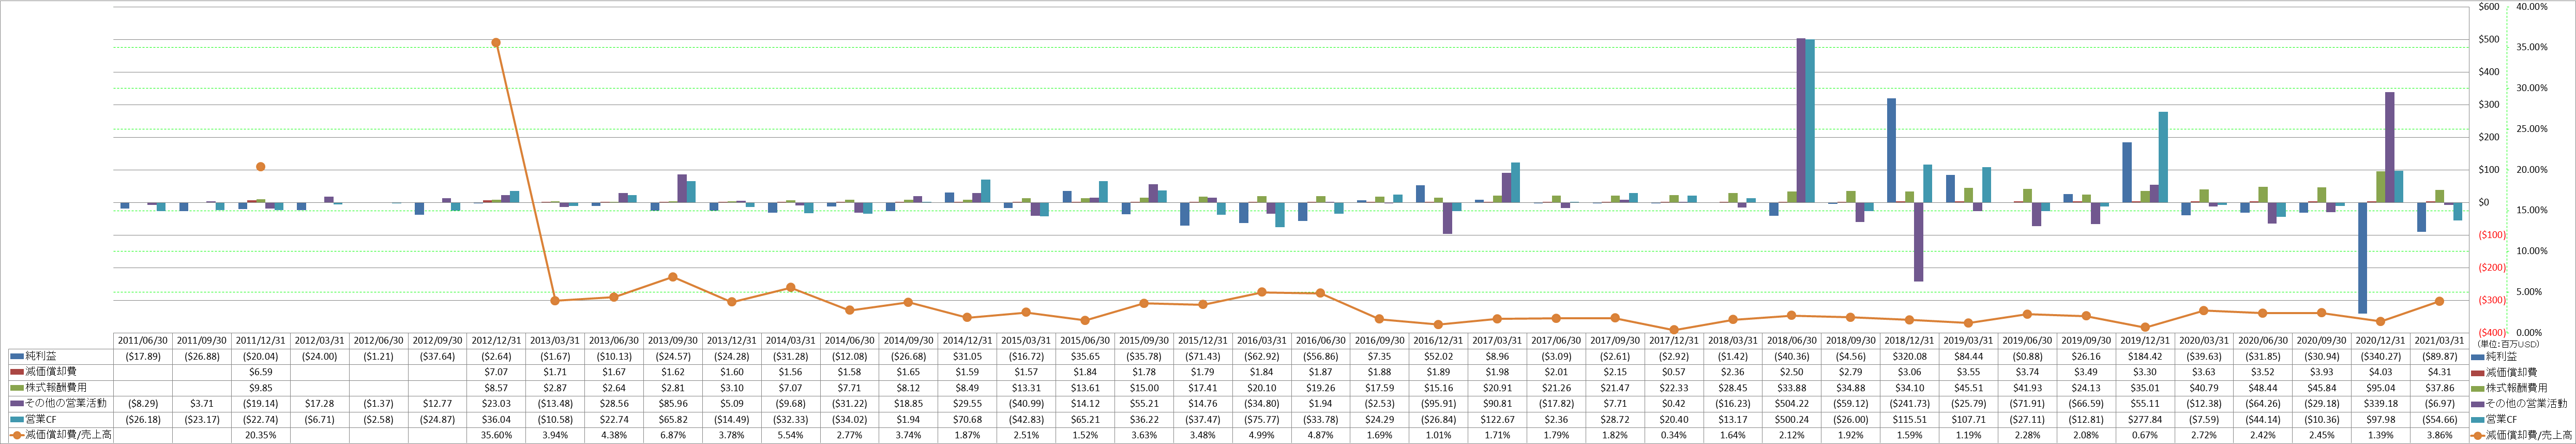Click the green 株式報酬費用 swatch in the data table

click(x=16, y=388)
